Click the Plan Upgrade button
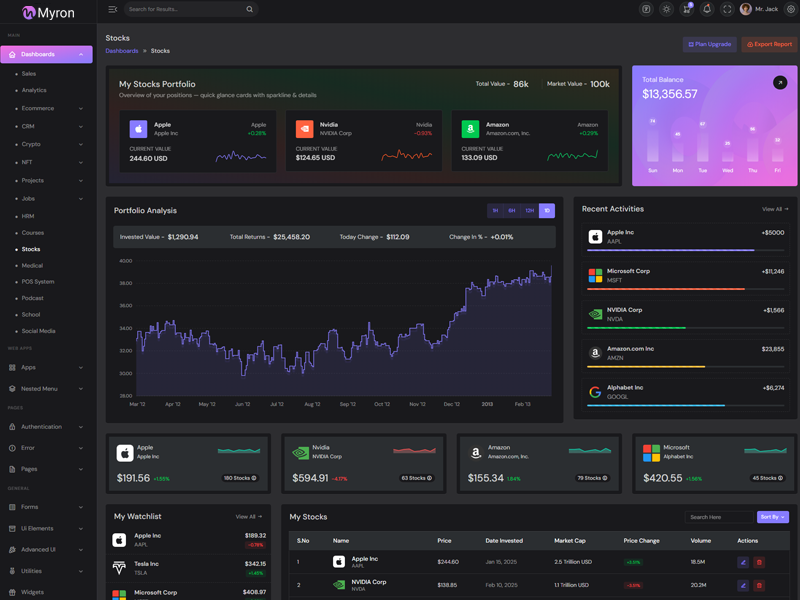 point(709,44)
